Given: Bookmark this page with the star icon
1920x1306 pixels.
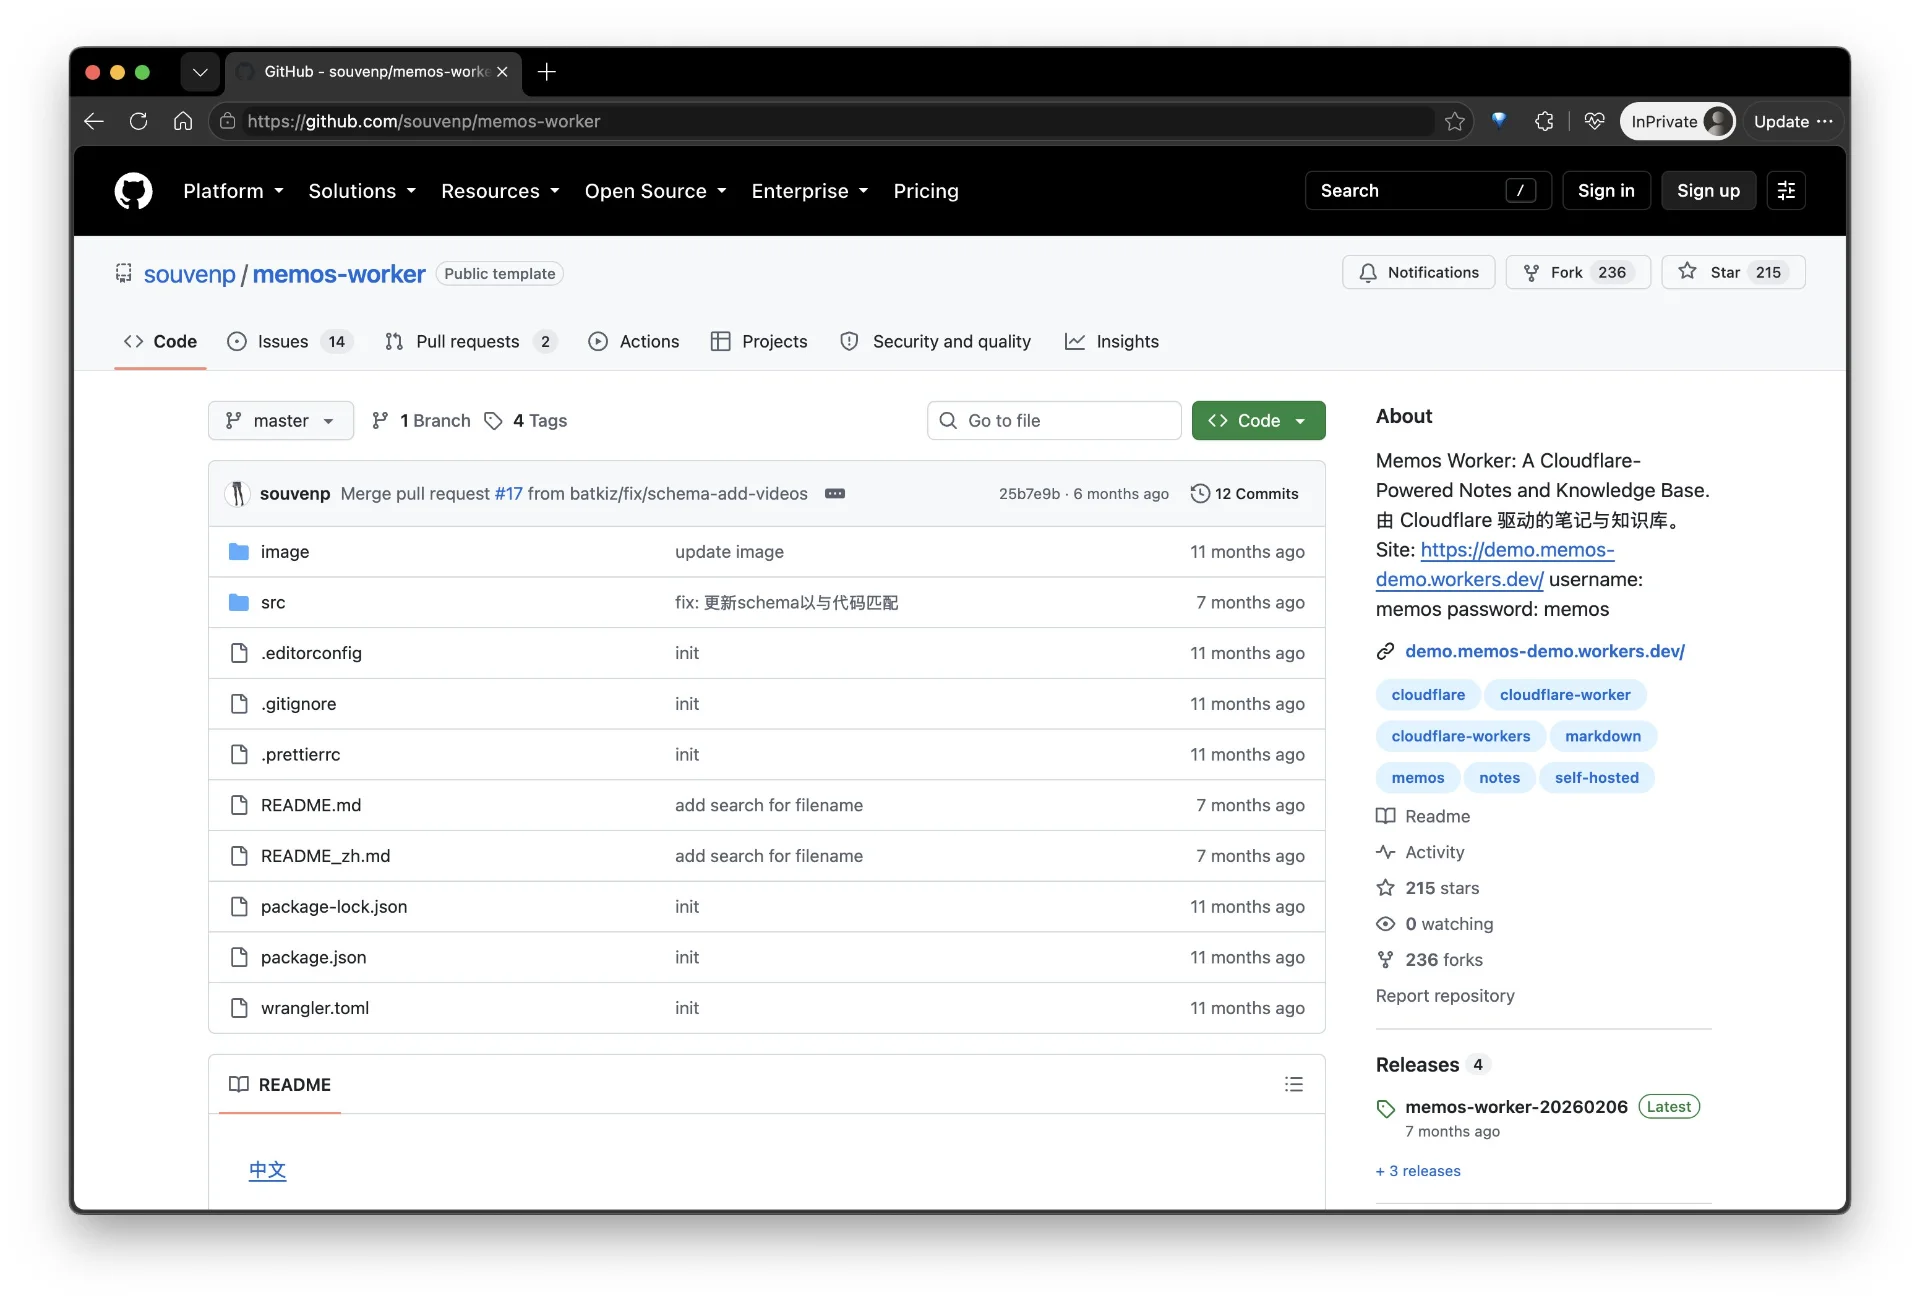Looking at the screenshot, I should pos(1455,121).
